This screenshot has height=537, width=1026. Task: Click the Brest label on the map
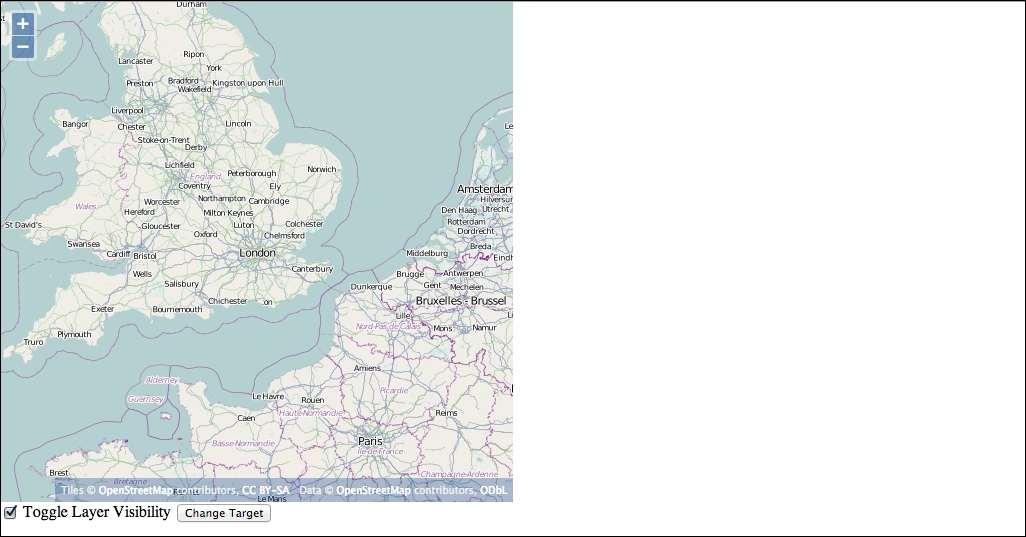(x=58, y=473)
